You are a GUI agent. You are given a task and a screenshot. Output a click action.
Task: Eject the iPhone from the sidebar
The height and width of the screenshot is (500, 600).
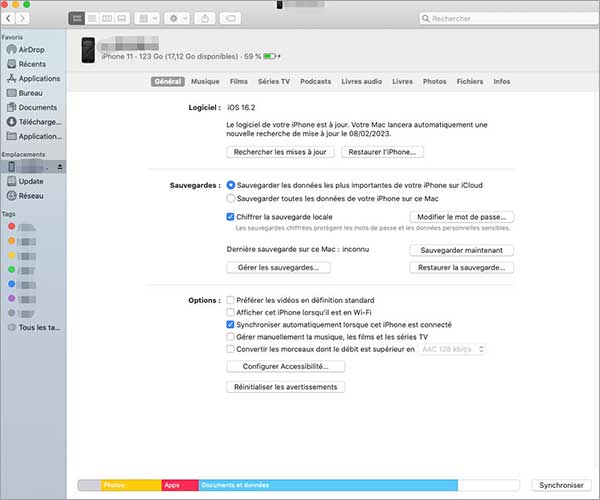[x=60, y=167]
